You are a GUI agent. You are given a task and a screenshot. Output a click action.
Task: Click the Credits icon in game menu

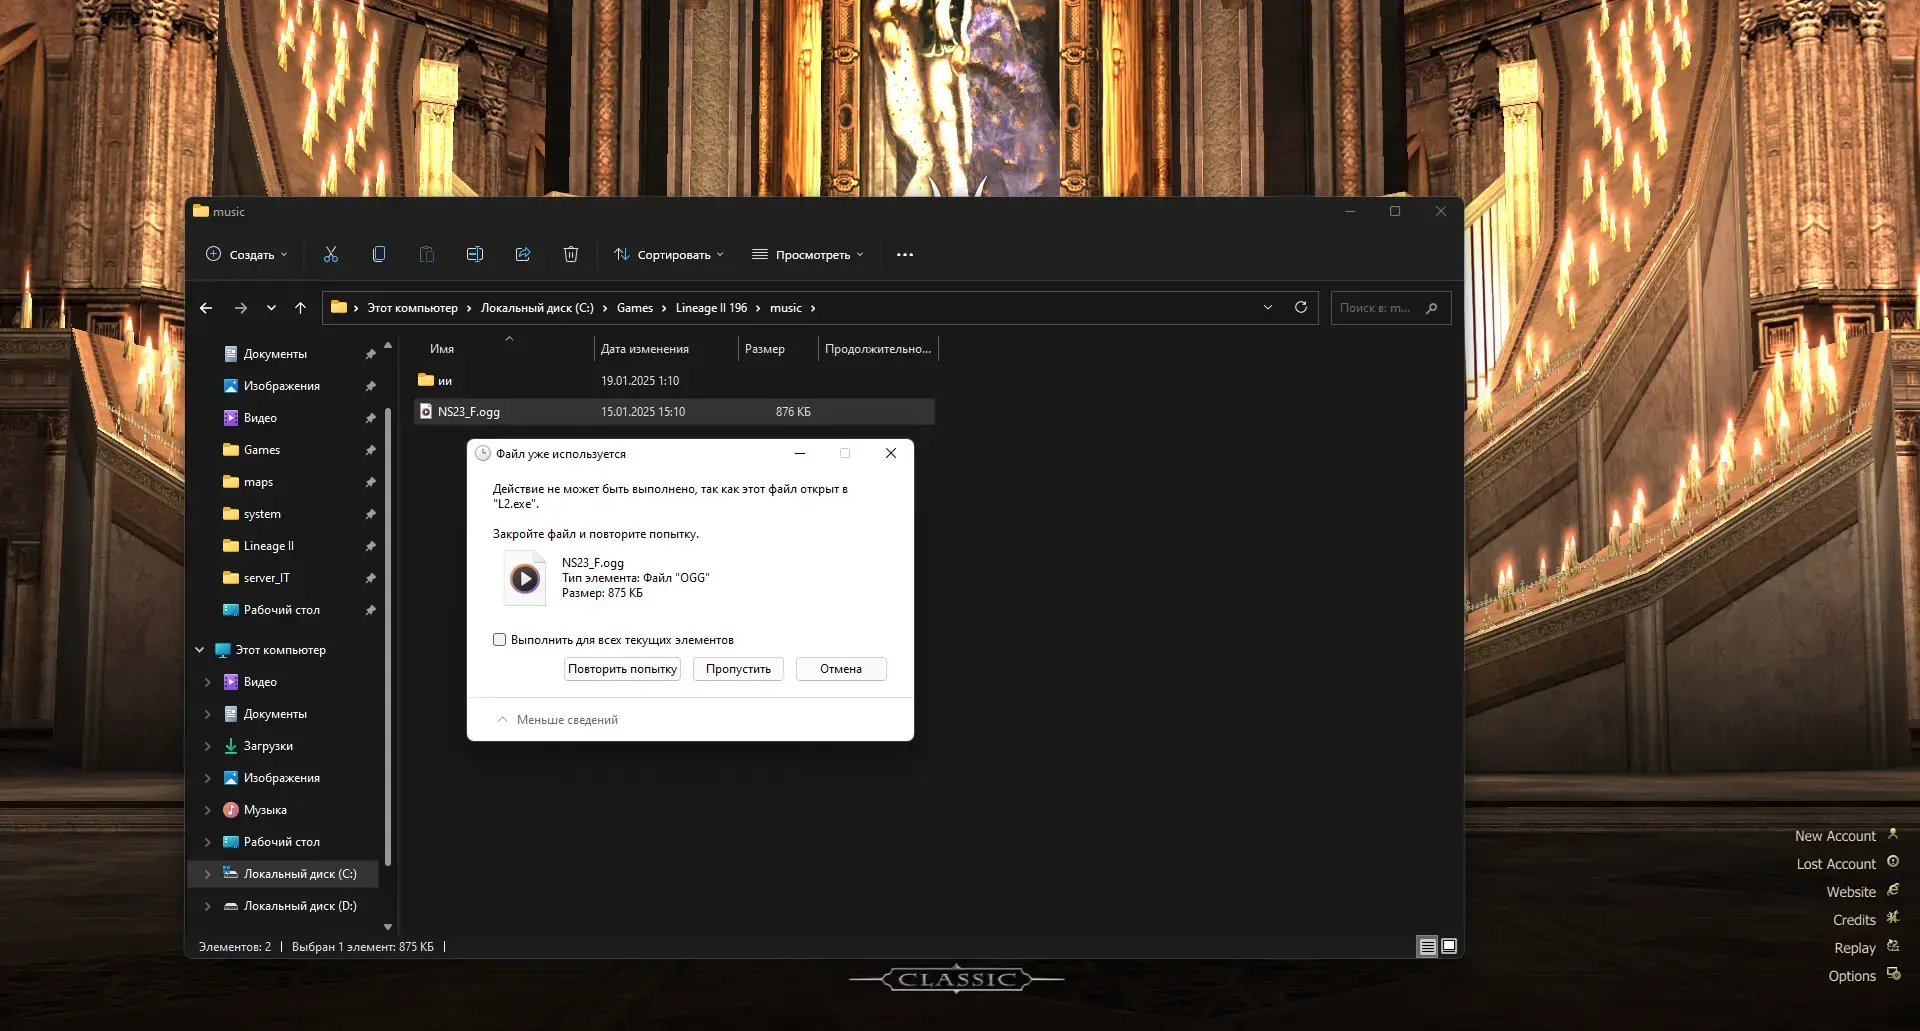pyautogui.click(x=1893, y=917)
